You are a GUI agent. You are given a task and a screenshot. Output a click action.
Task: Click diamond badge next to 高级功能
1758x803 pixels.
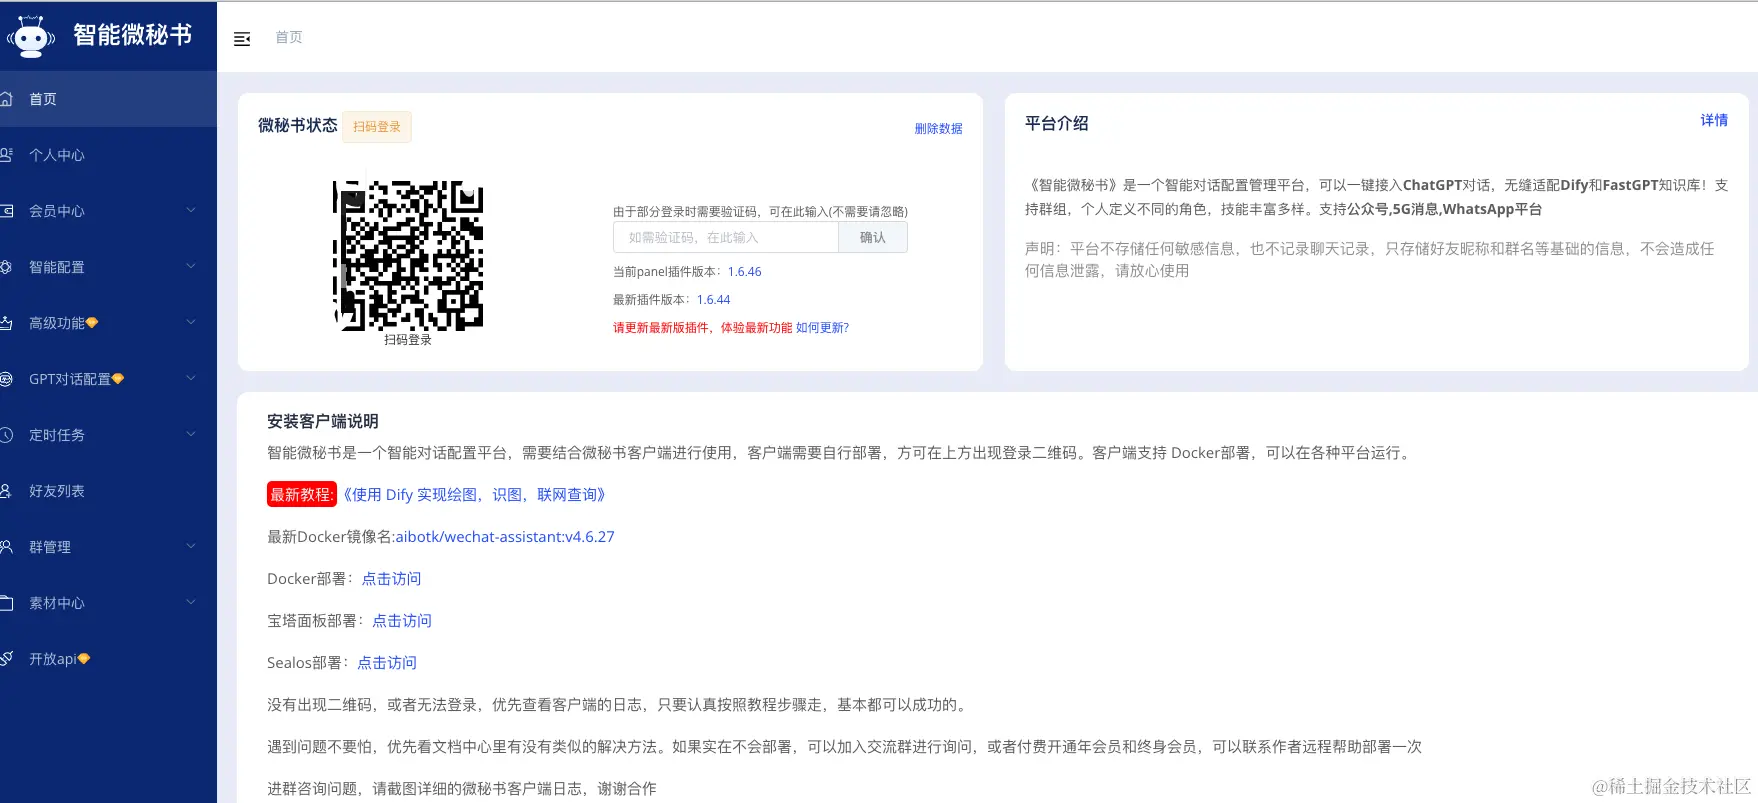92,323
